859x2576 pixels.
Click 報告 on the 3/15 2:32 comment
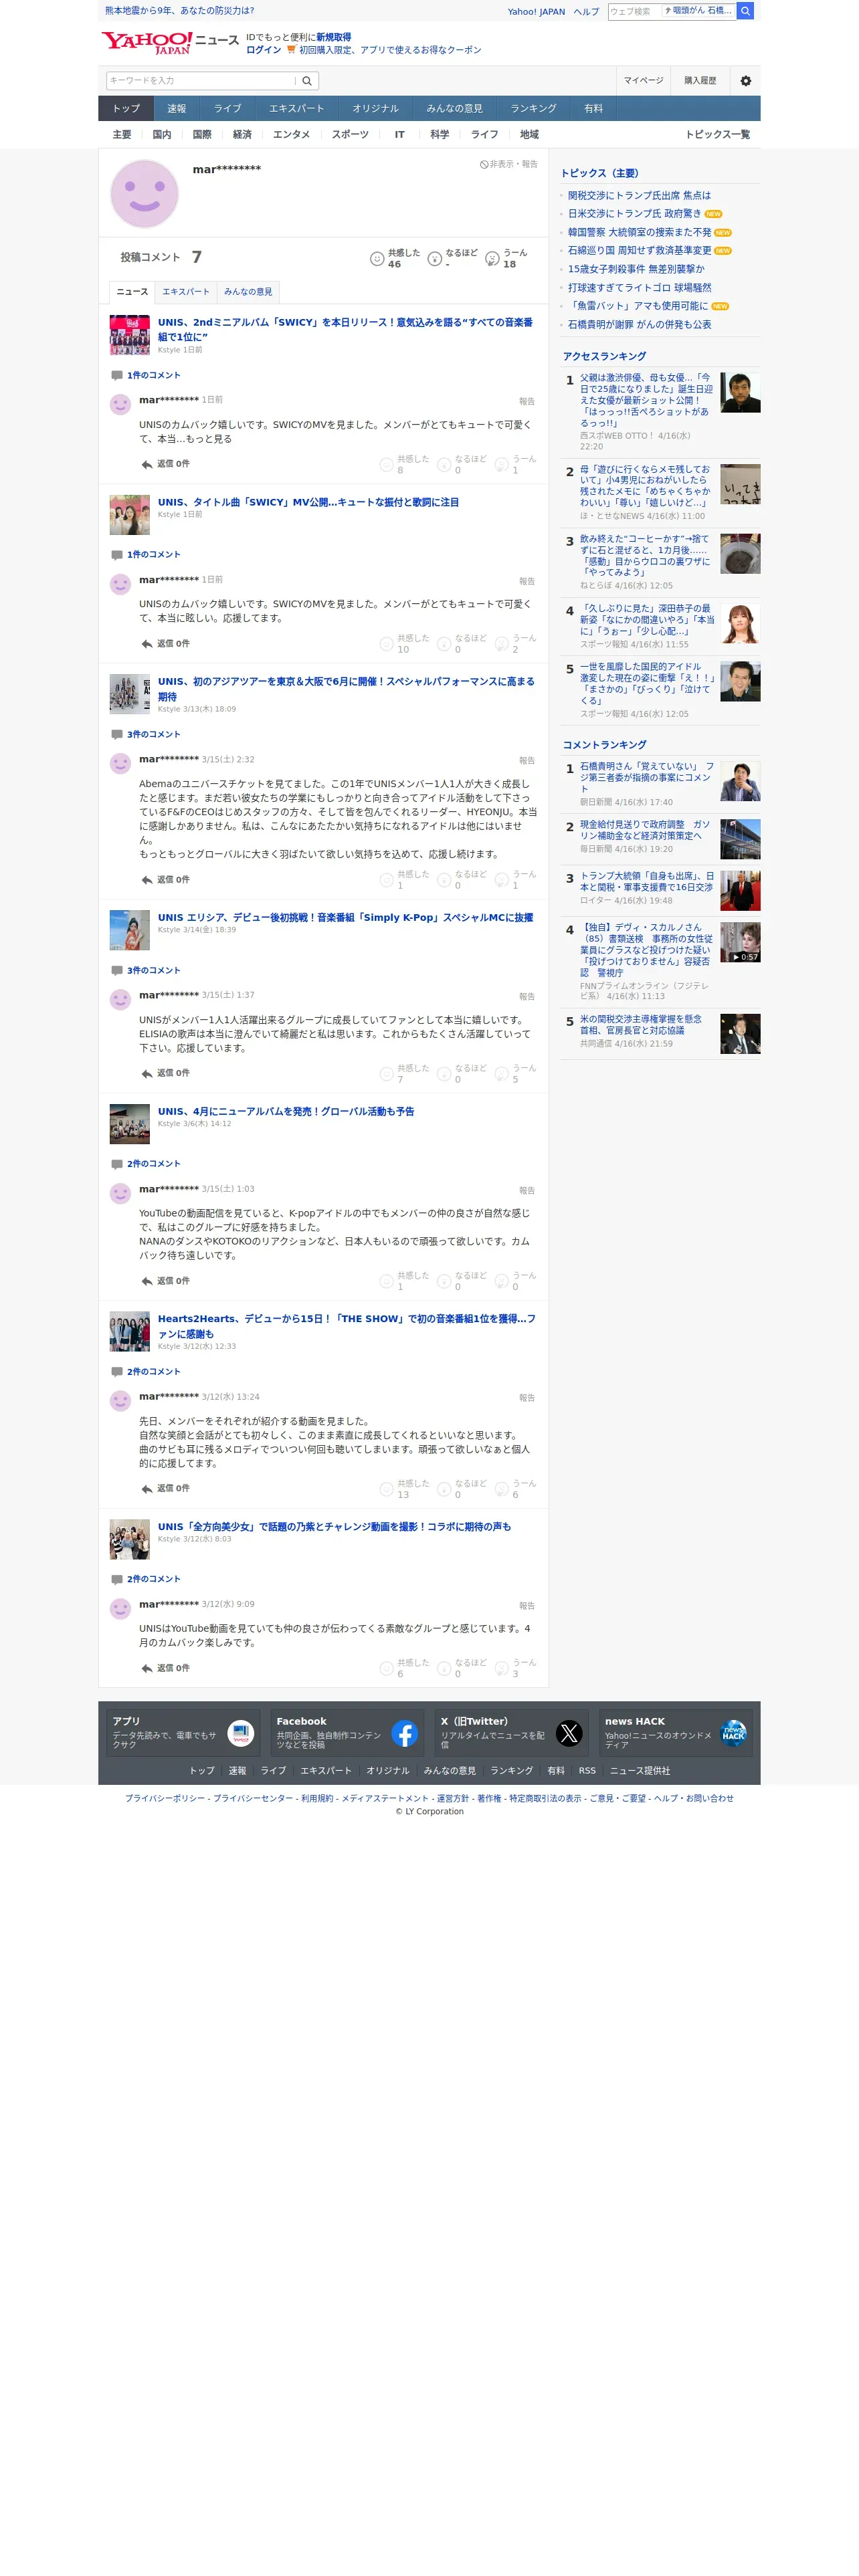tap(527, 761)
